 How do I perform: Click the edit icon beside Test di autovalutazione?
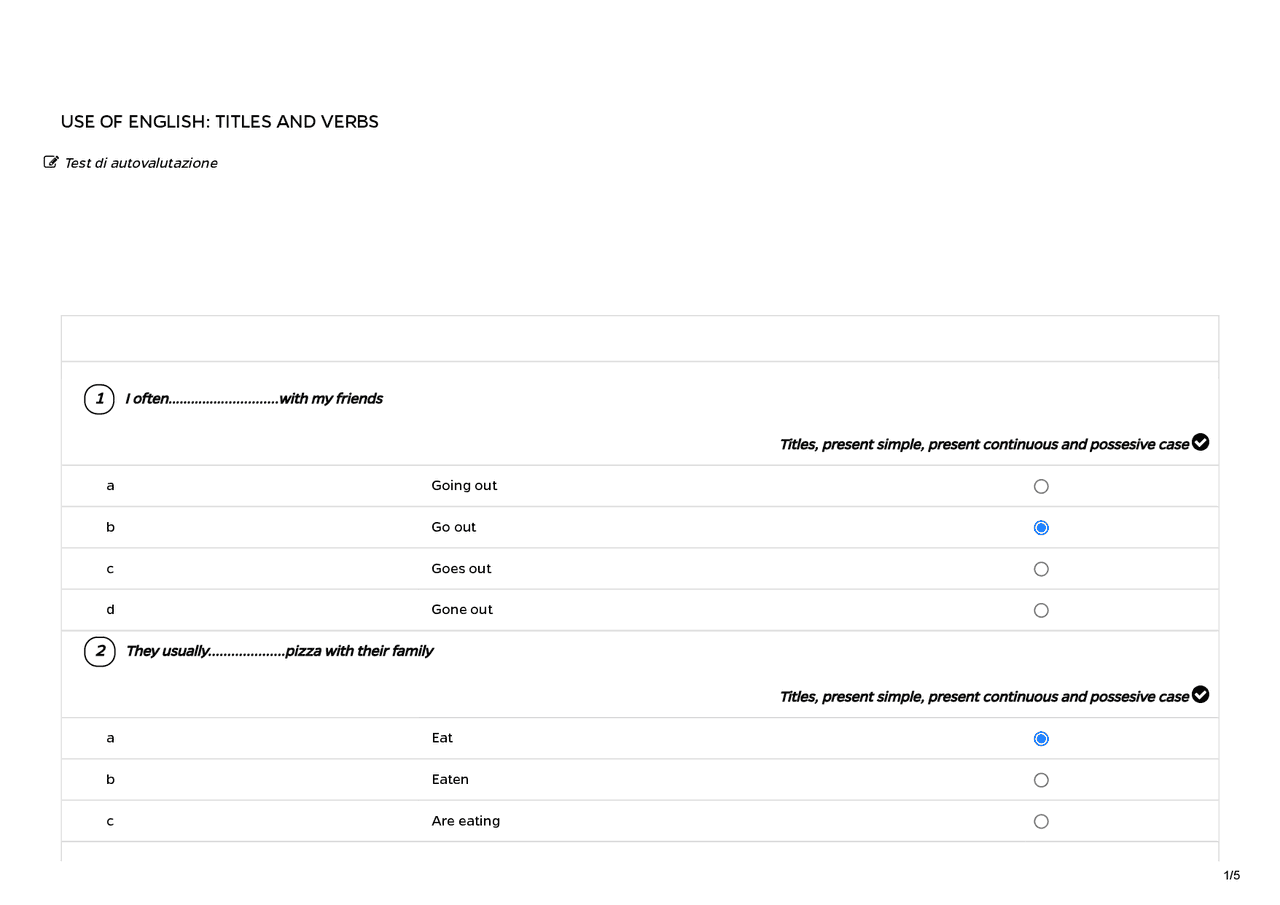51,162
